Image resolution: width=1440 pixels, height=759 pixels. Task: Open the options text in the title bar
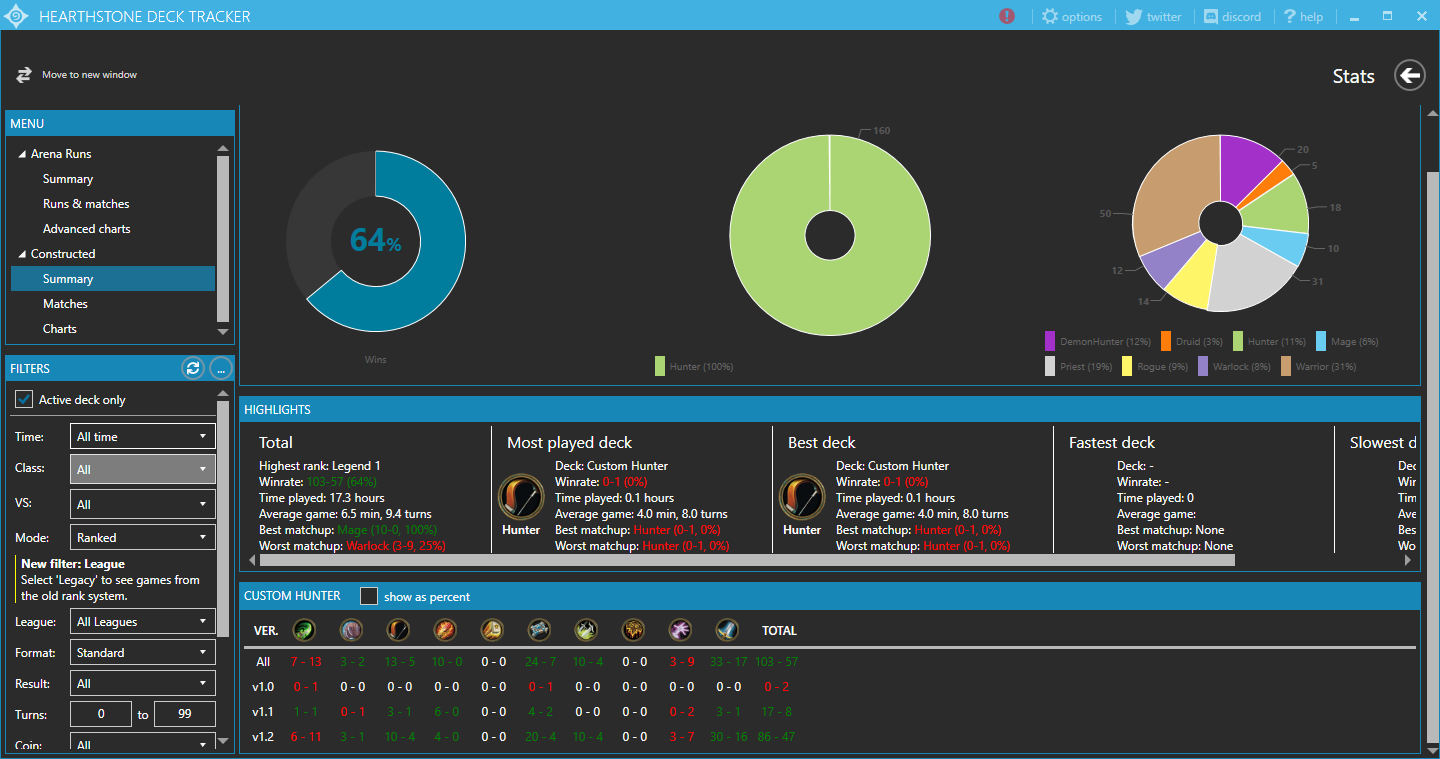coord(1082,17)
